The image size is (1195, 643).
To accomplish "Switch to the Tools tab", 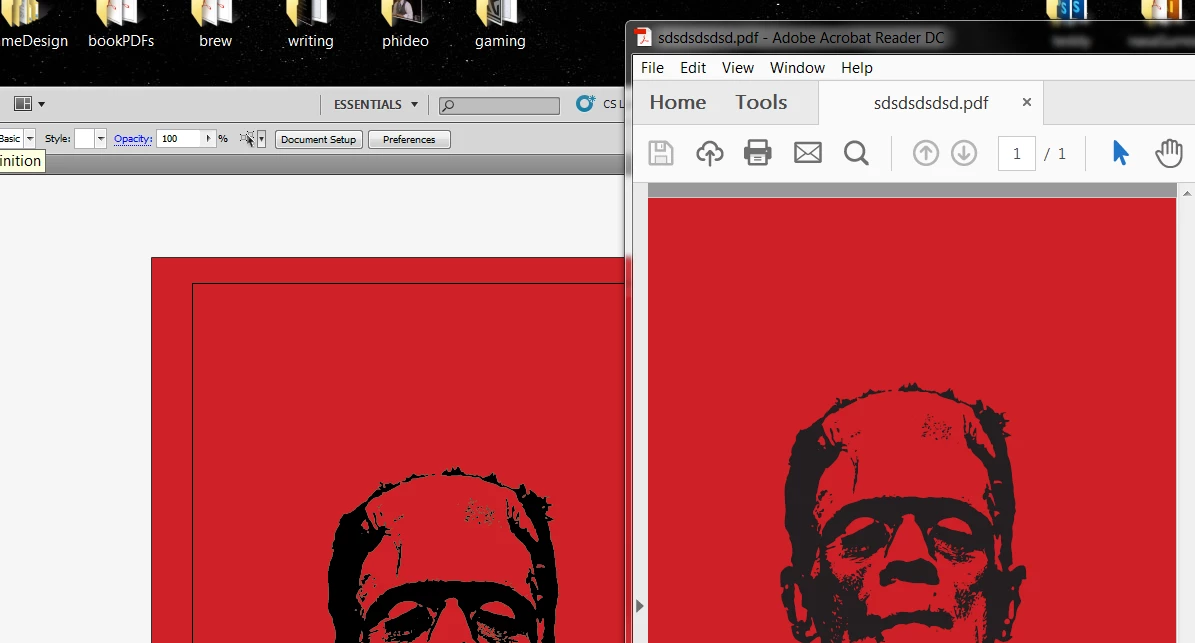I will (761, 102).
